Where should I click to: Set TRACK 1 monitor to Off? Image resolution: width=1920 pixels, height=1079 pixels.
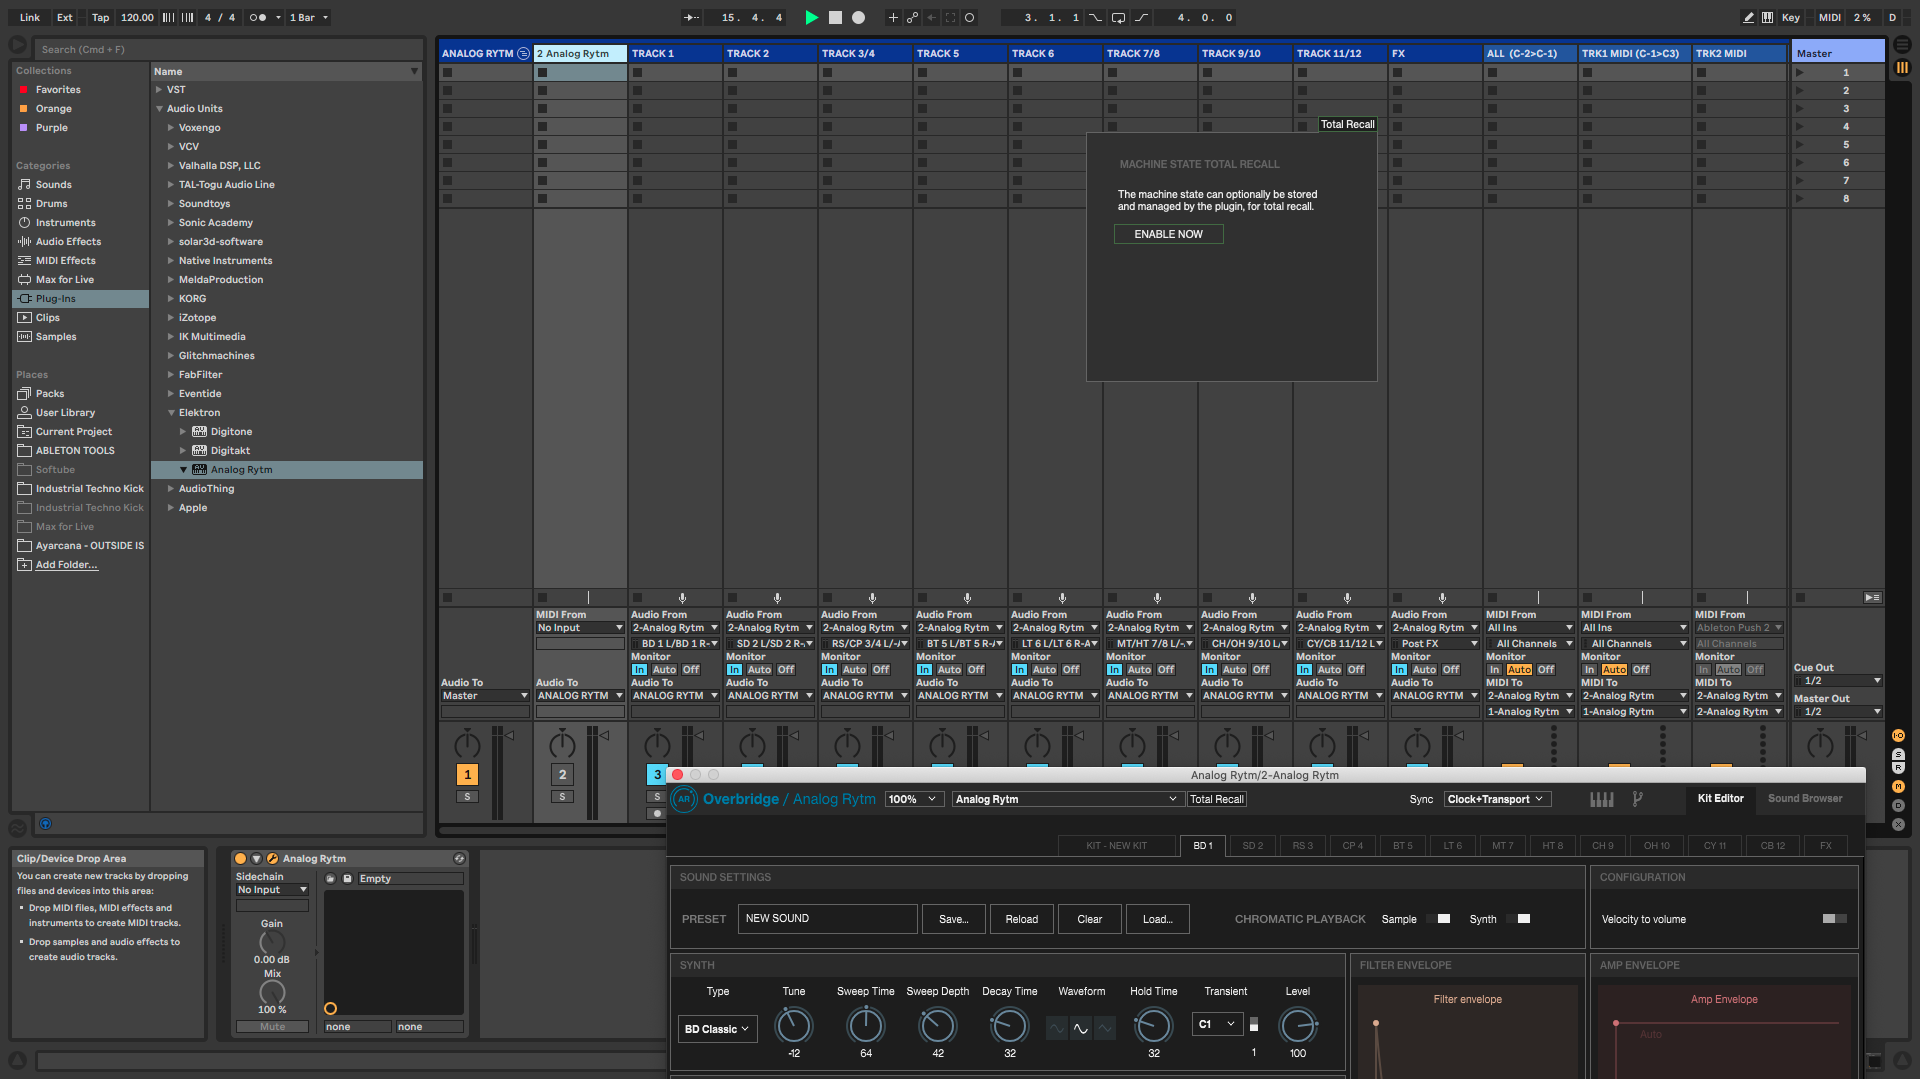pyautogui.click(x=691, y=670)
